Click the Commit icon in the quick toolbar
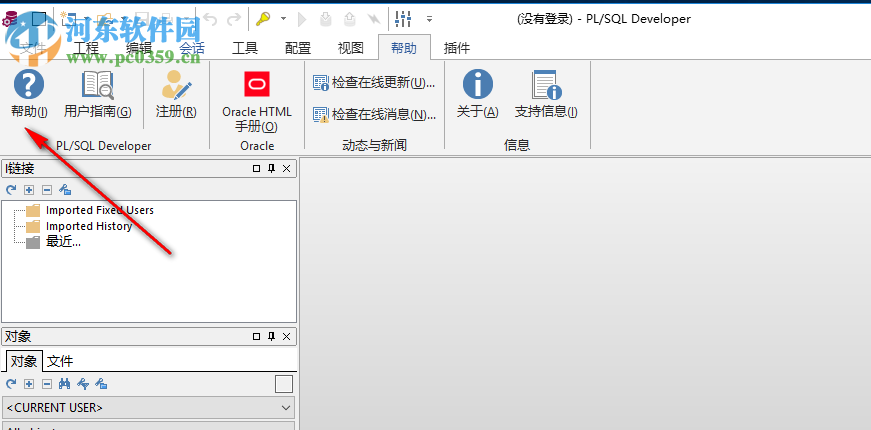Viewport: 871px width, 430px height. pos(326,19)
